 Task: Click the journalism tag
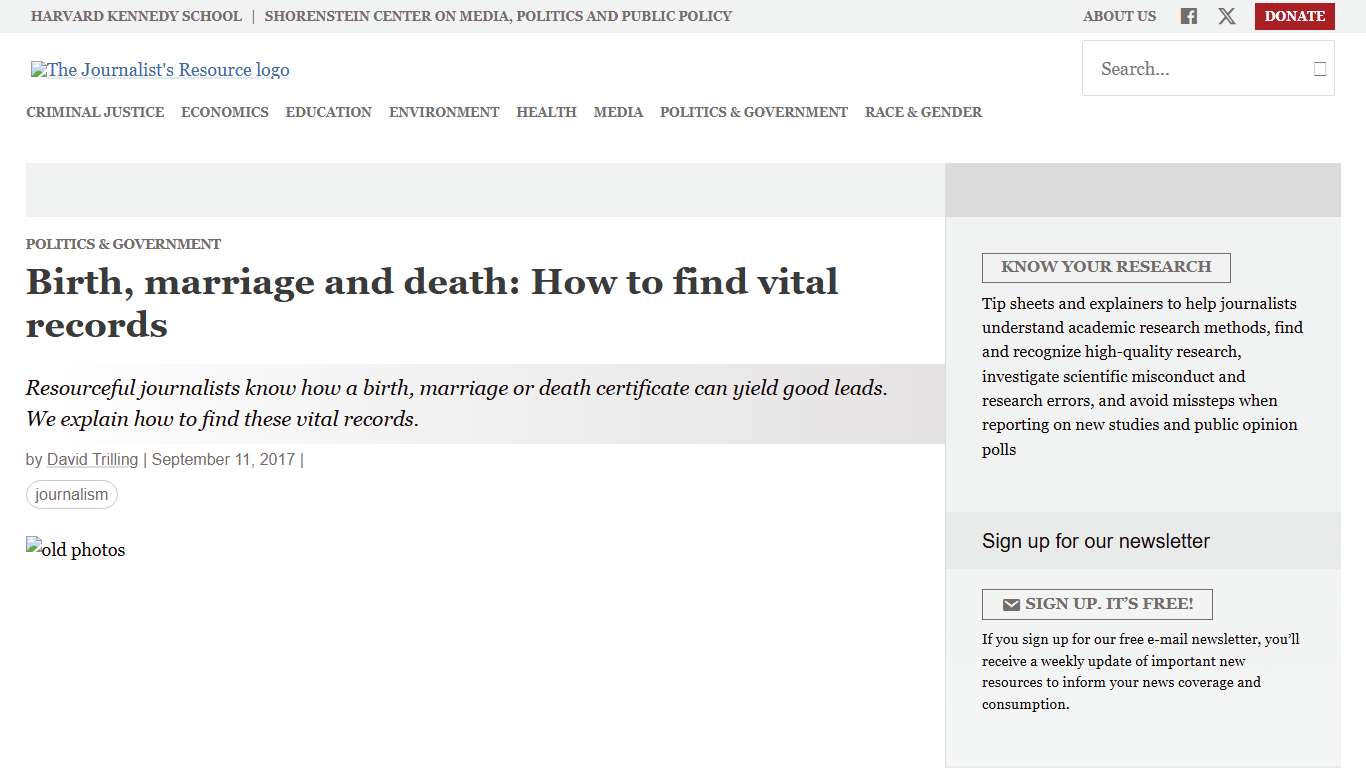coord(71,494)
